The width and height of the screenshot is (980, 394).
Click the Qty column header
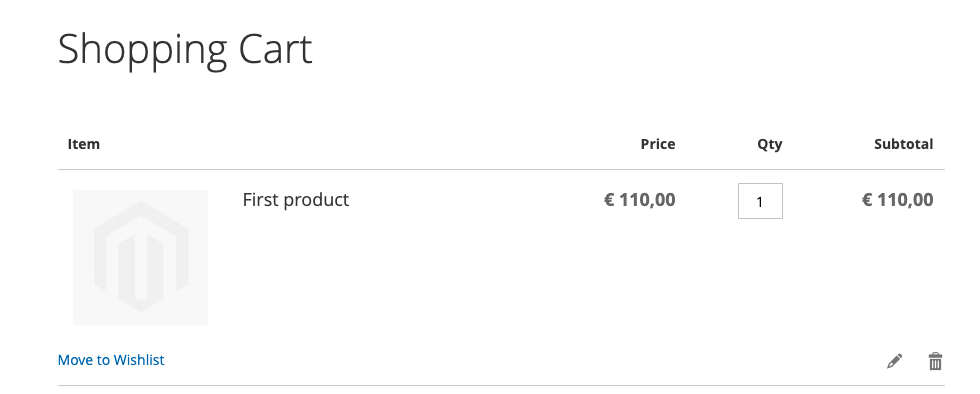point(769,144)
